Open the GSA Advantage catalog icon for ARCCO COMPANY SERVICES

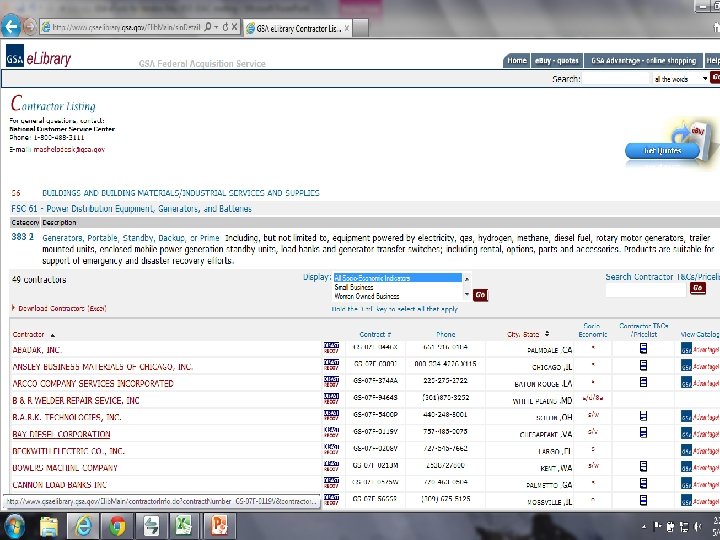point(700,382)
